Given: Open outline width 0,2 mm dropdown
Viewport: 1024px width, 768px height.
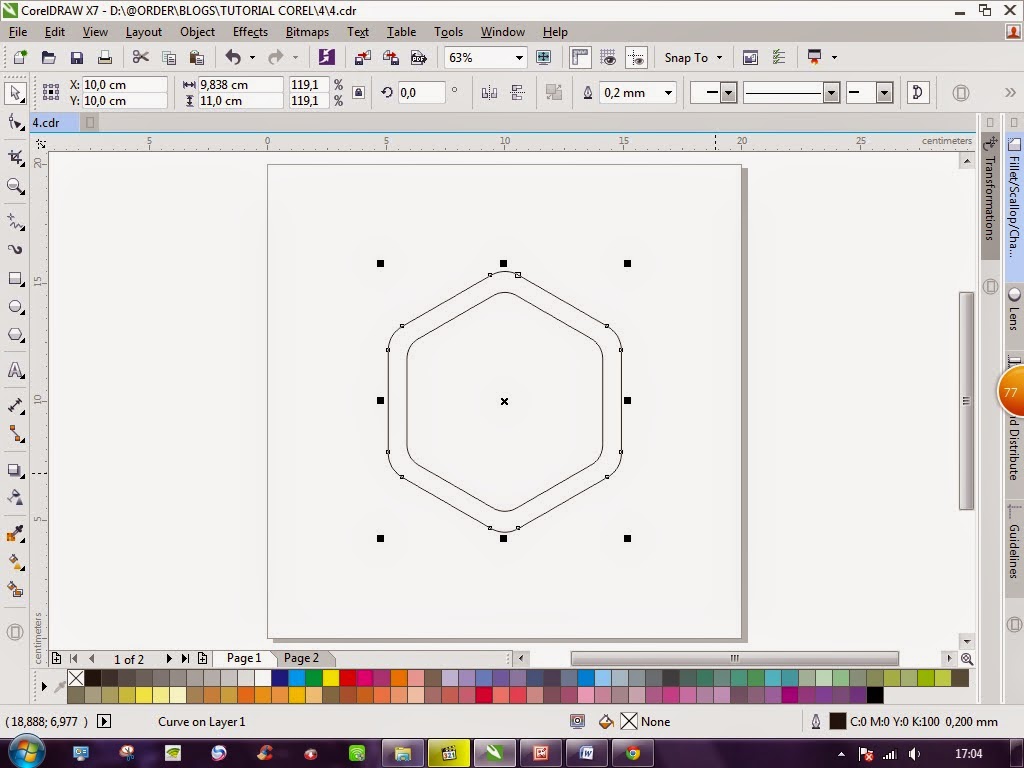Looking at the screenshot, I should coord(668,93).
